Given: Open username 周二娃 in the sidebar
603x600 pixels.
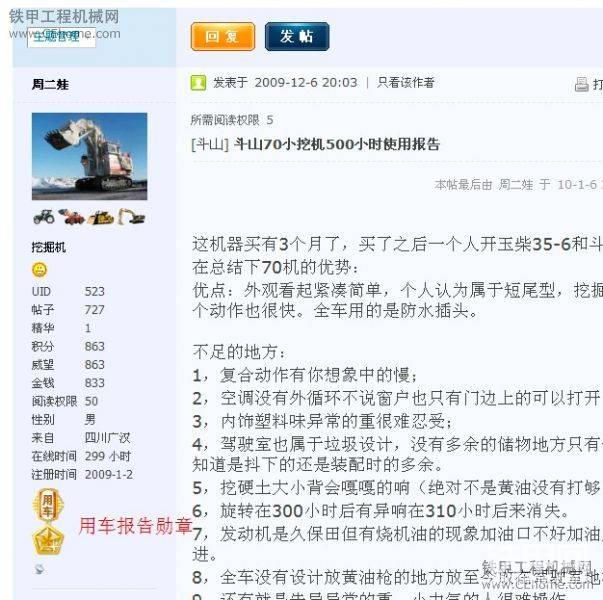Looking at the screenshot, I should pos(50,85).
